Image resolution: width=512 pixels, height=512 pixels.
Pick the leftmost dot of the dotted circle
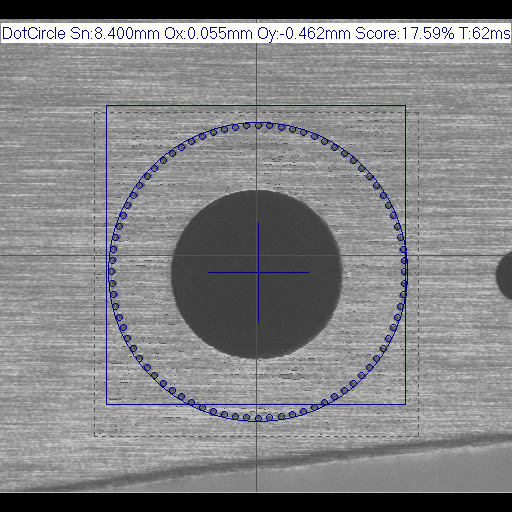point(112,272)
